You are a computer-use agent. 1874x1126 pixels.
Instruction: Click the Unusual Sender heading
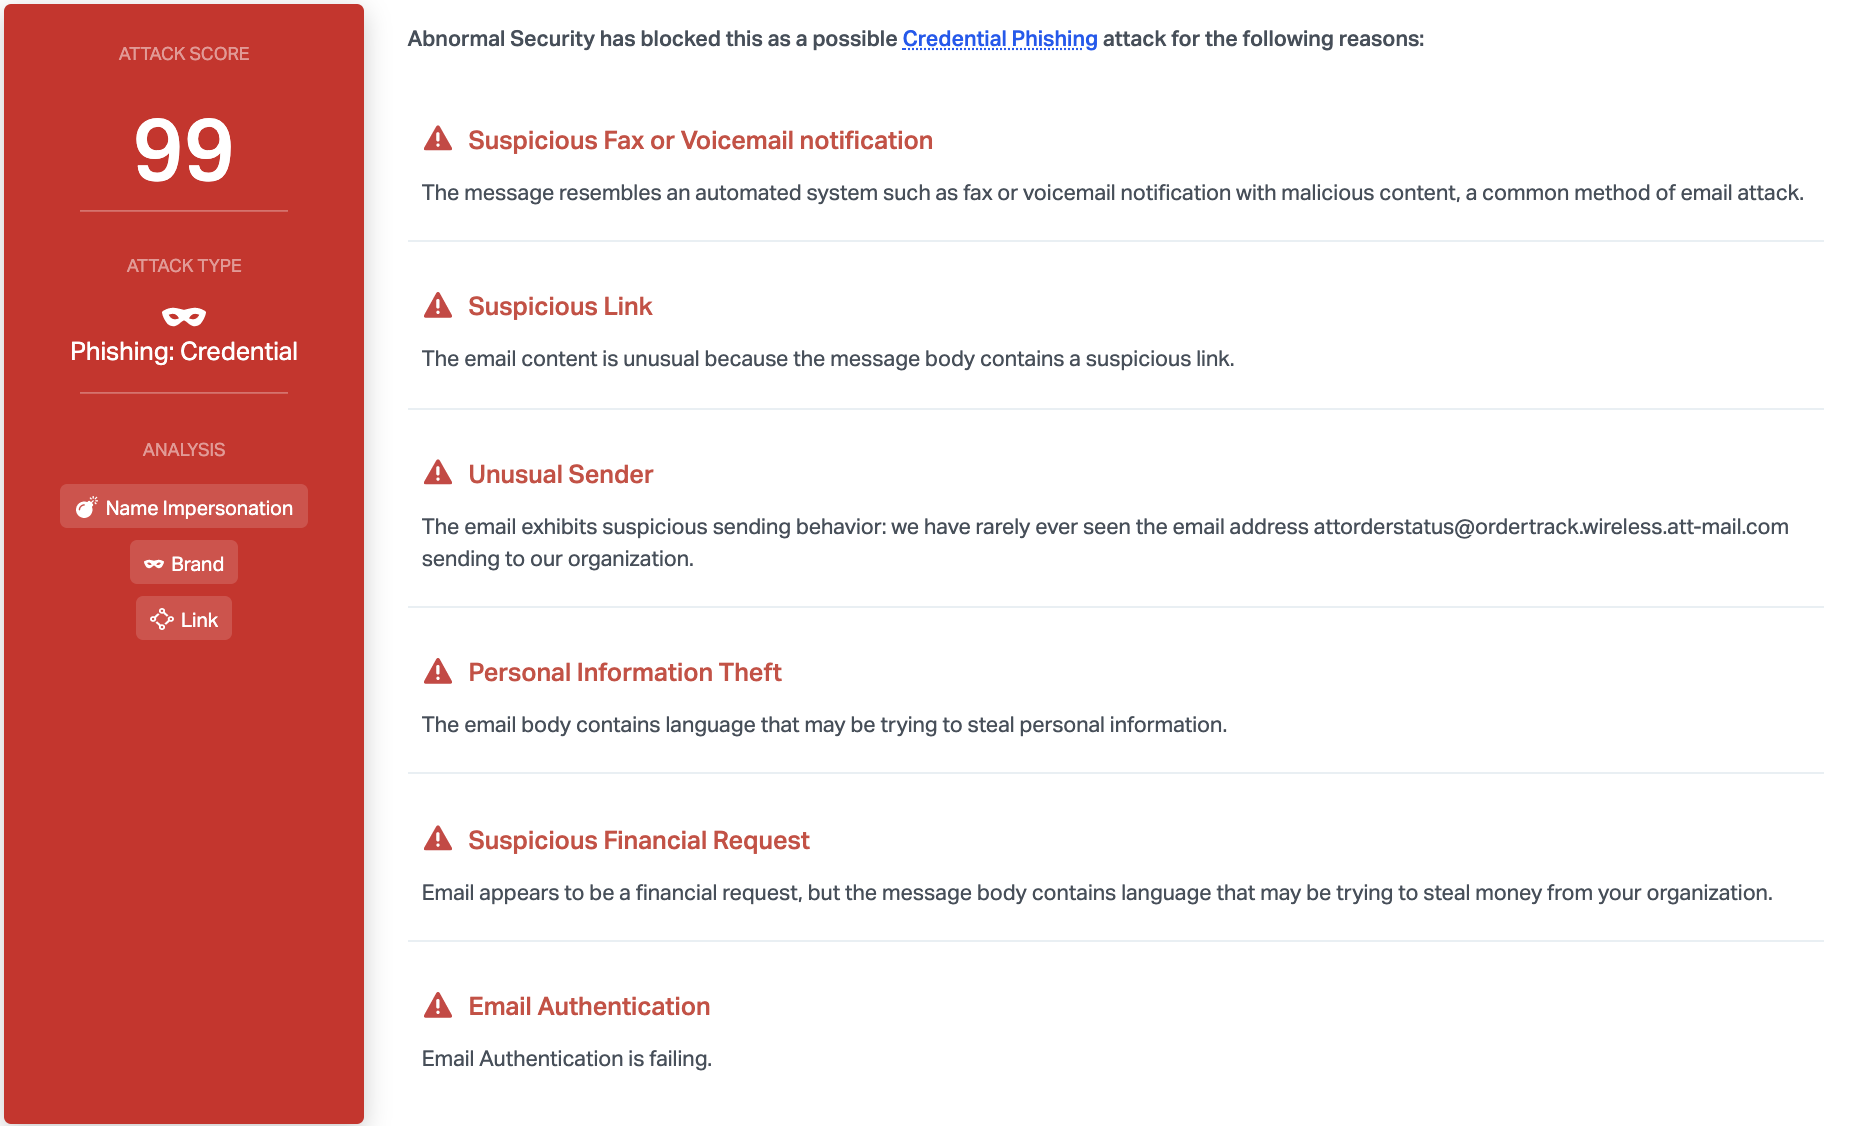560,474
